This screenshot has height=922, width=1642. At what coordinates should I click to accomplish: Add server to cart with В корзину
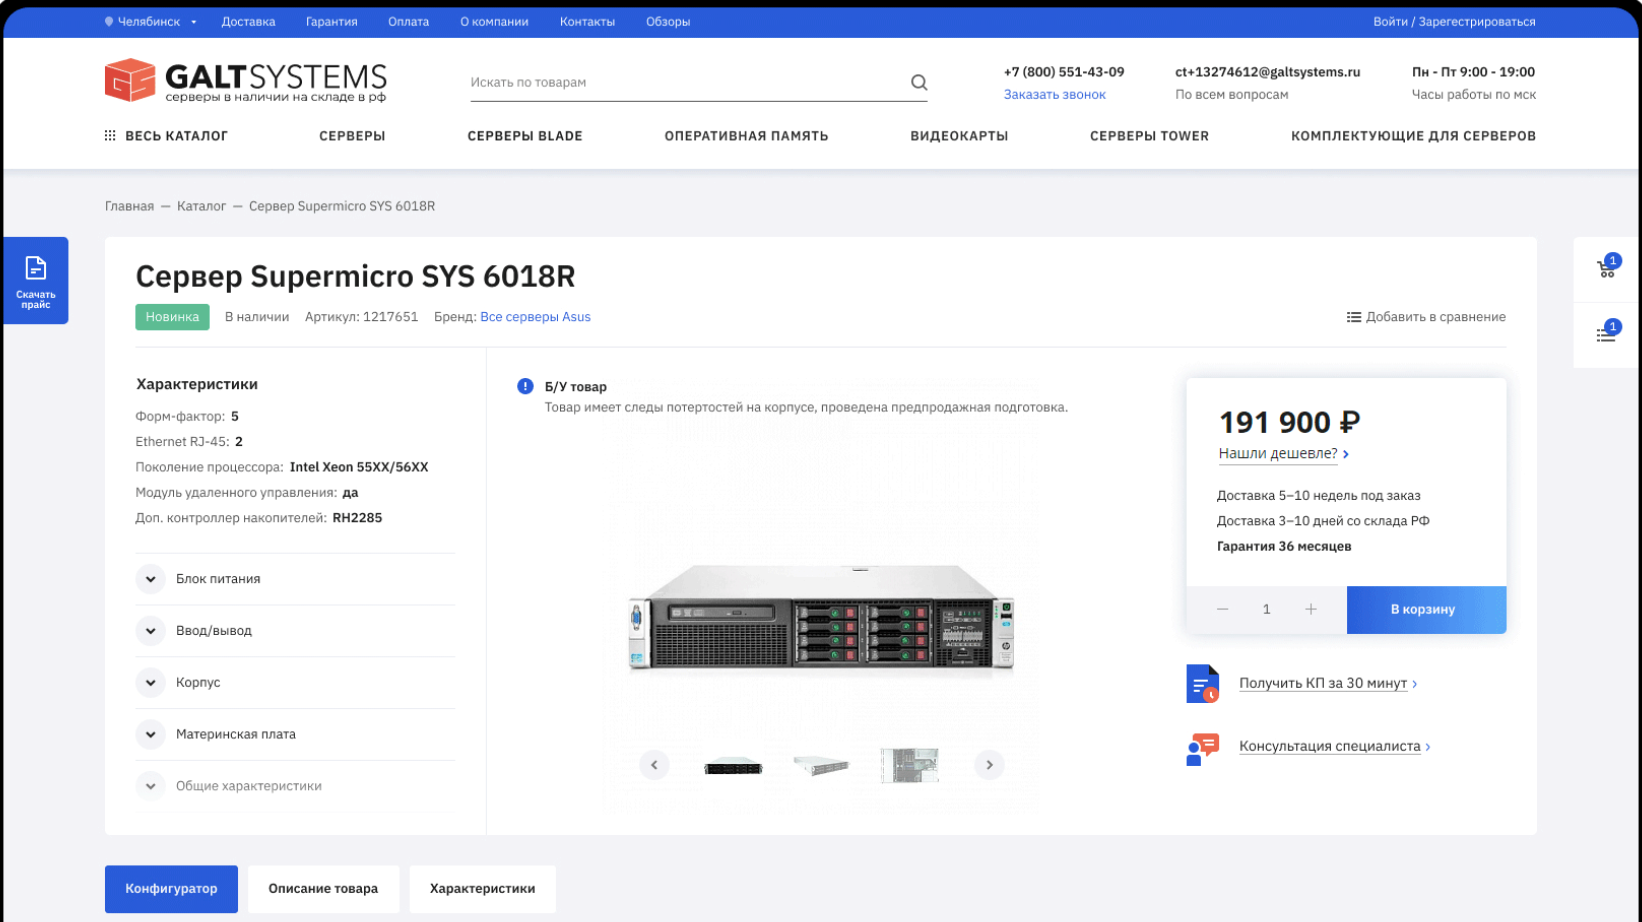pyautogui.click(x=1426, y=609)
